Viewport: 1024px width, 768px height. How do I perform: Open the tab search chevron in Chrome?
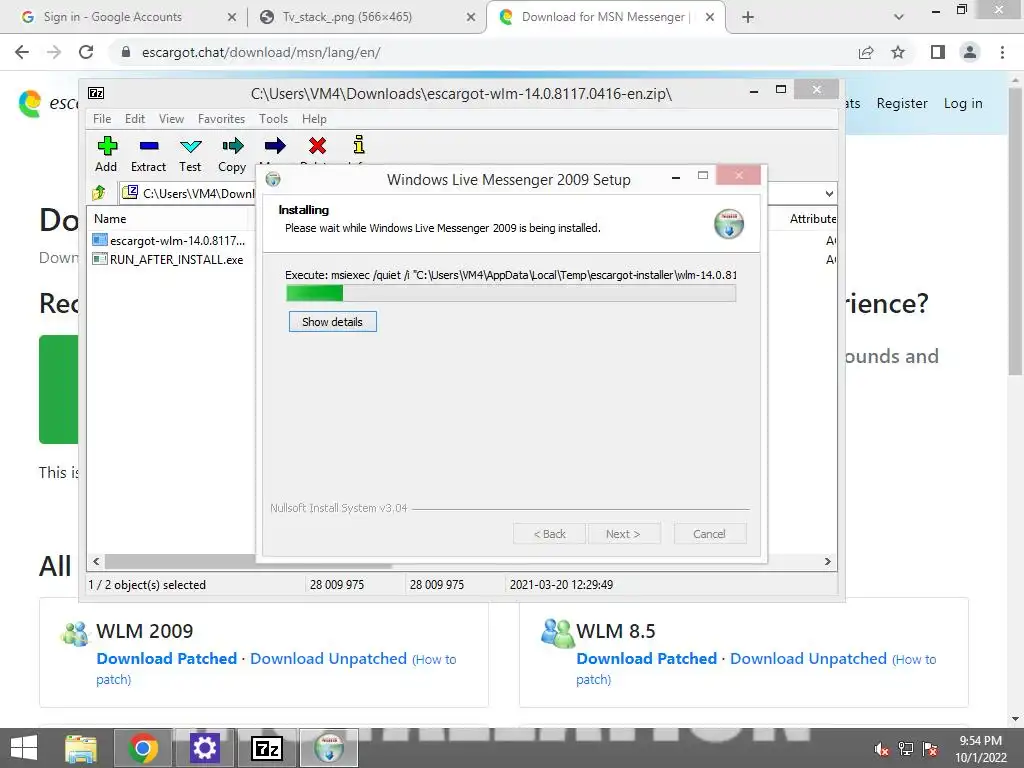point(899,17)
